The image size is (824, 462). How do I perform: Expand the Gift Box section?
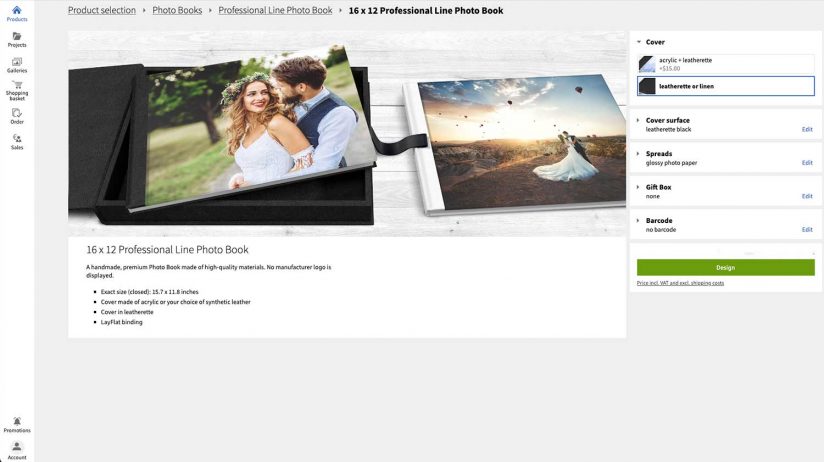point(638,187)
